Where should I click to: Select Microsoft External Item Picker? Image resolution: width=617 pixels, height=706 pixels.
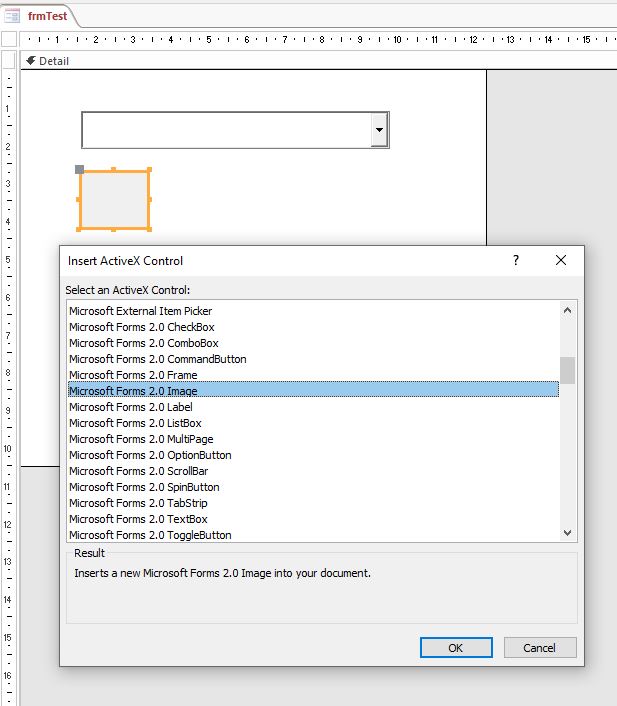[x=313, y=311]
